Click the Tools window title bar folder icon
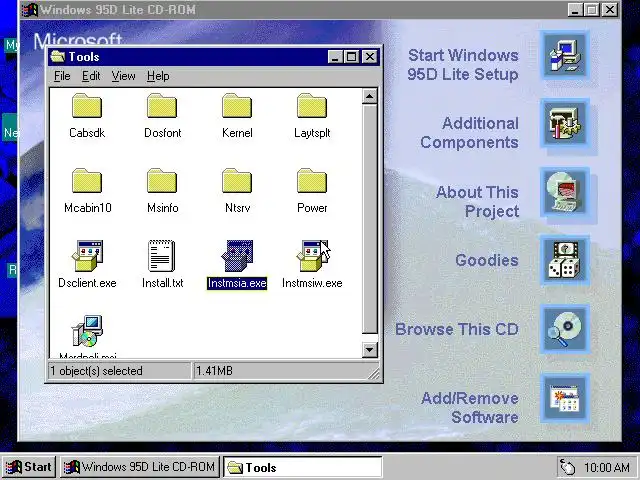Viewport: 640px width, 480px height. [x=58, y=56]
